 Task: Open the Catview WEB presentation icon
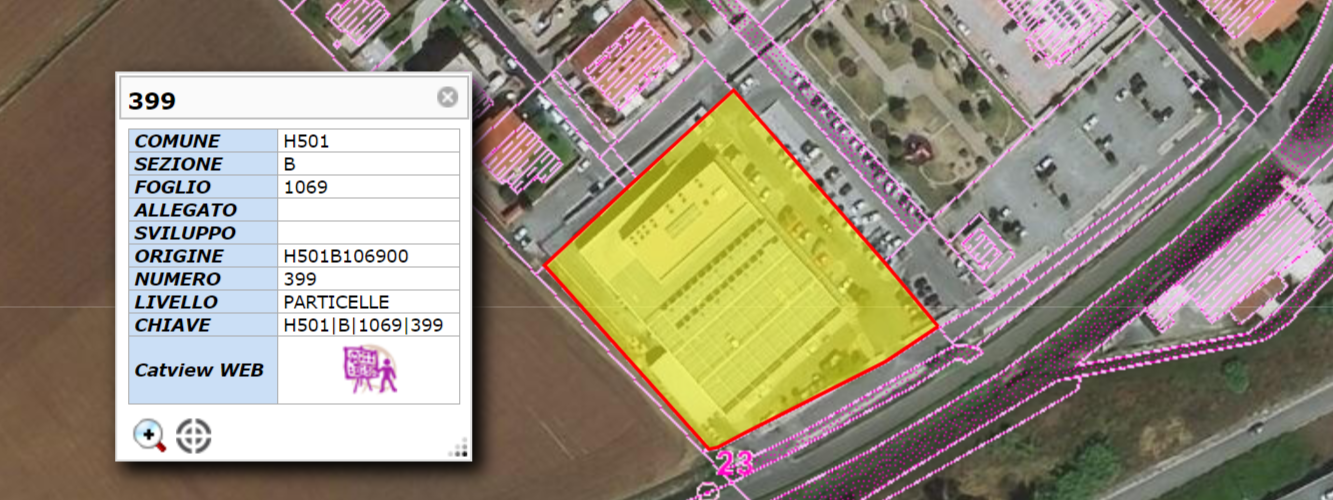click(369, 370)
